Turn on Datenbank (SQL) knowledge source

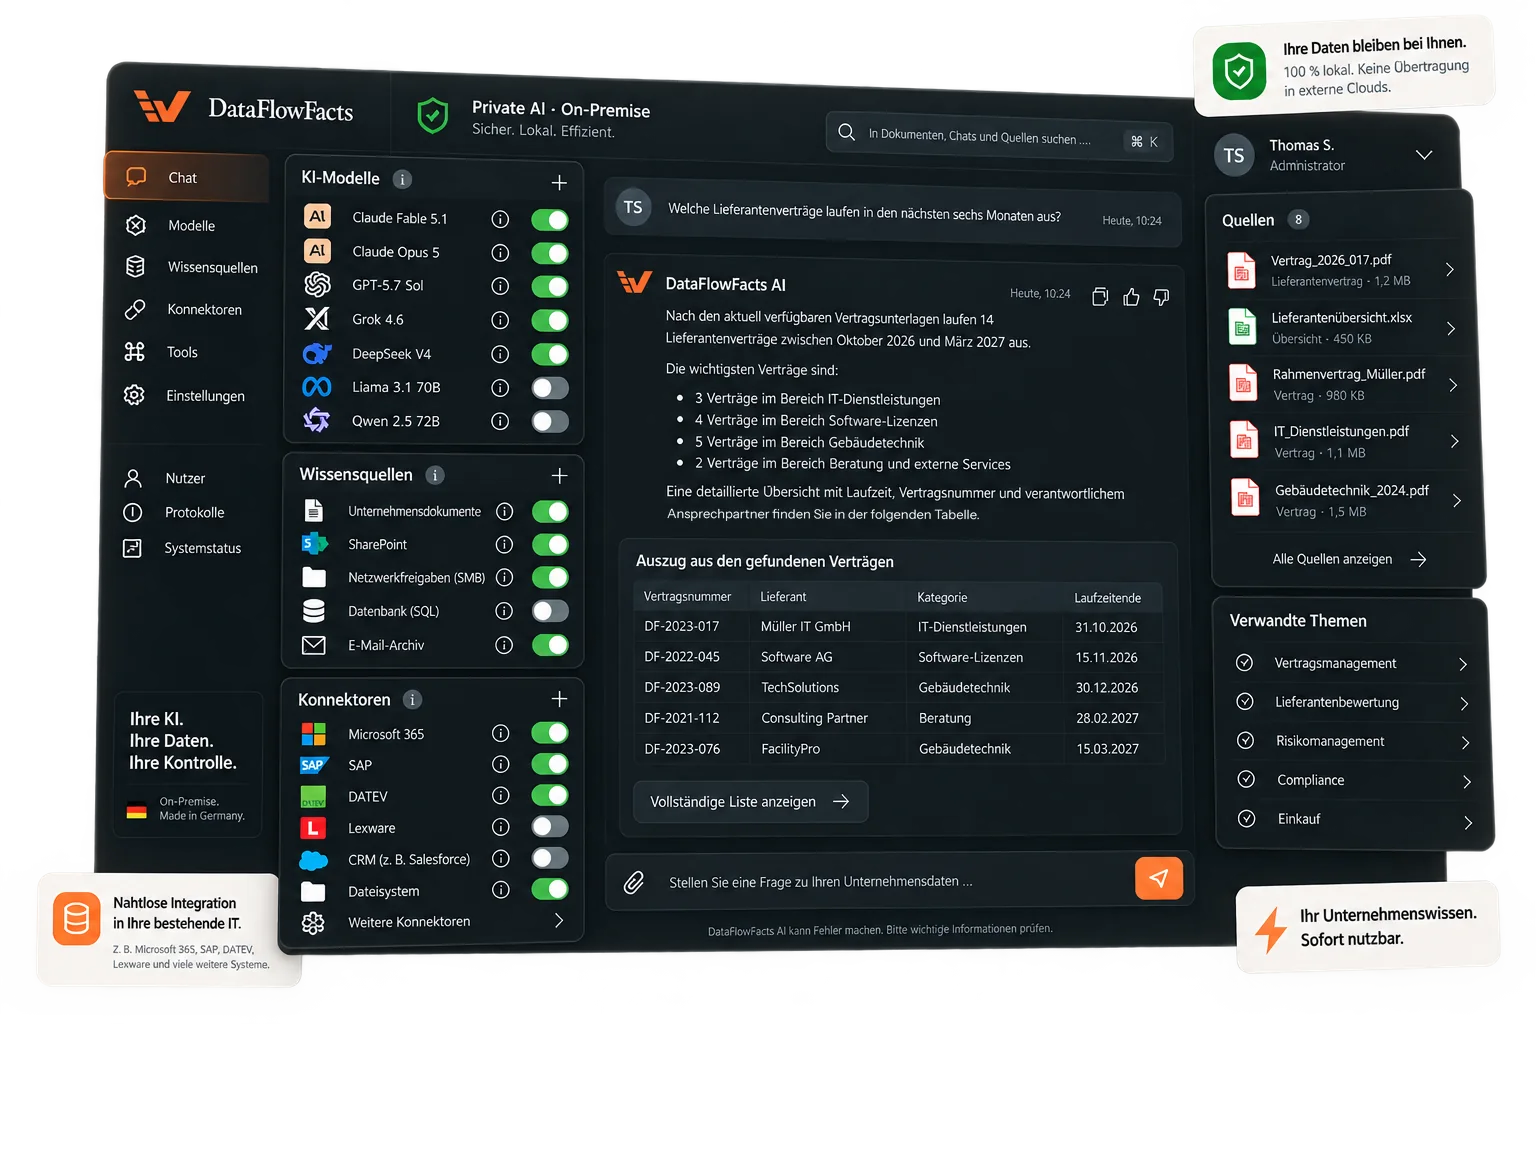(550, 611)
